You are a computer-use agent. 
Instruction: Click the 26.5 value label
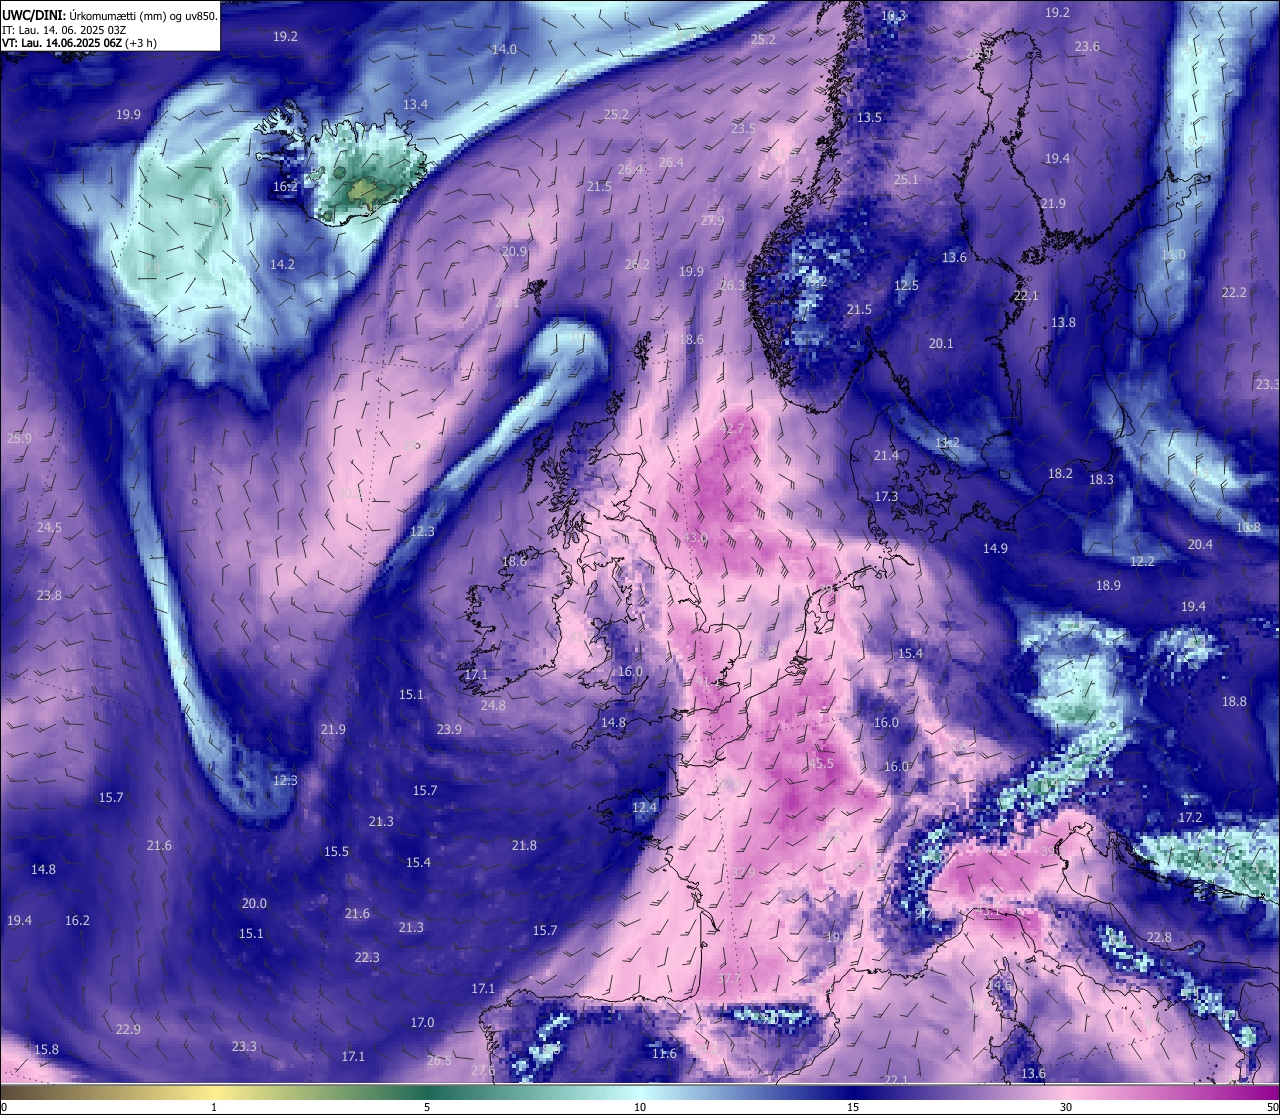pos(439,1061)
